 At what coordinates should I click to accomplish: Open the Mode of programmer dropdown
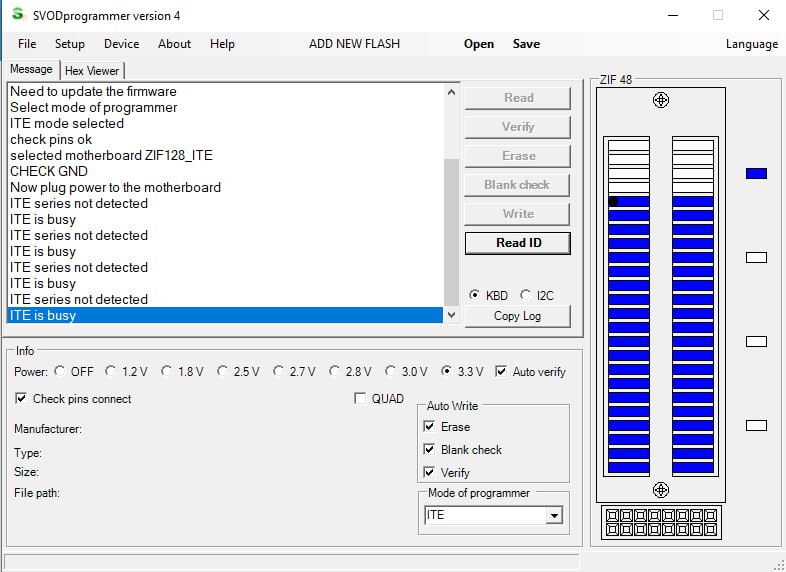pyautogui.click(x=553, y=516)
